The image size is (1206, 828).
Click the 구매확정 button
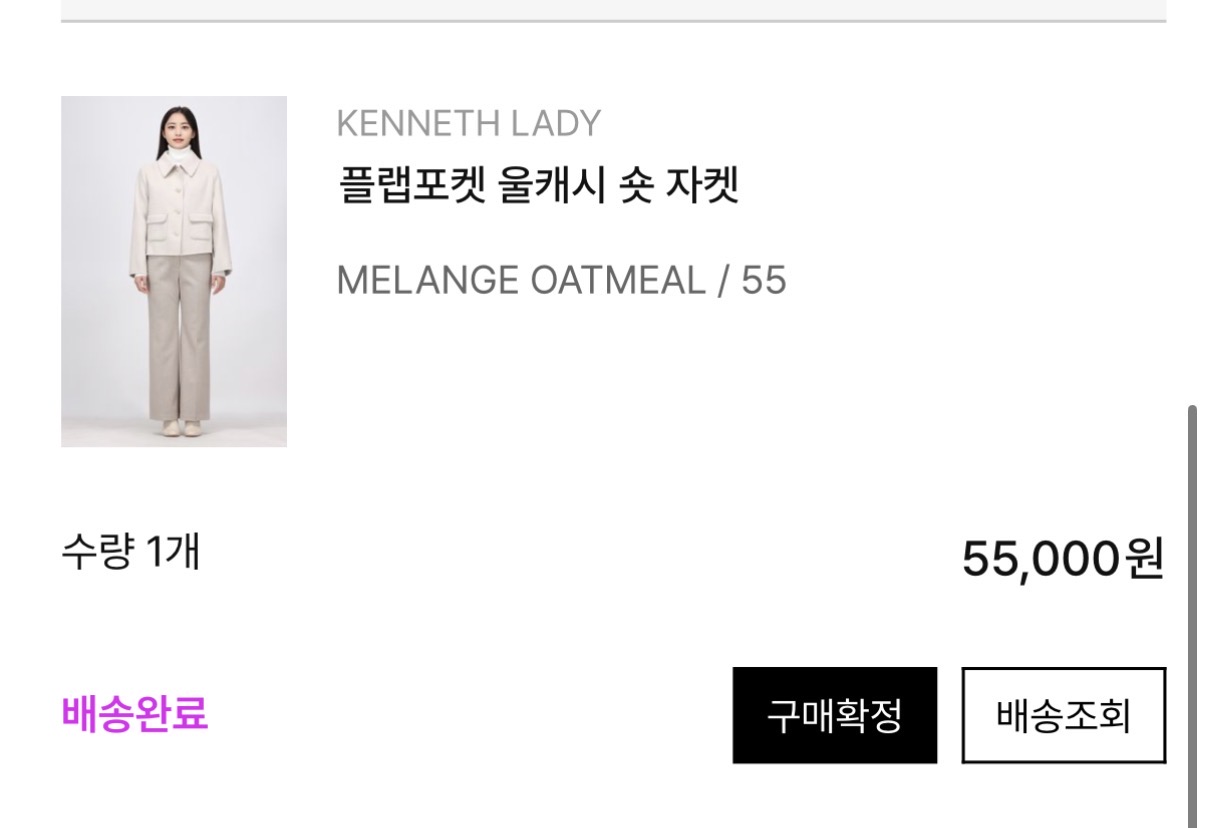pos(834,715)
